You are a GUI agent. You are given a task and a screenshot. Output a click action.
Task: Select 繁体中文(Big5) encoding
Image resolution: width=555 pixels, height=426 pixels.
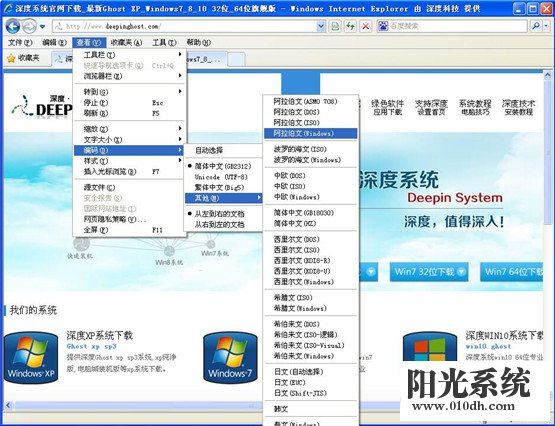(223, 187)
